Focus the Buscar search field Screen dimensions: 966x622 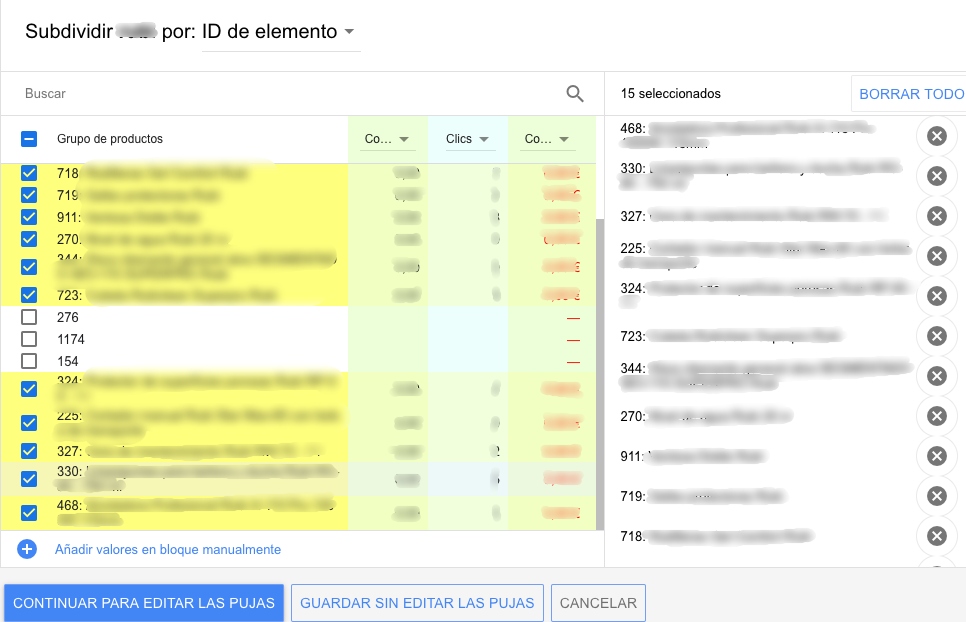(290, 94)
